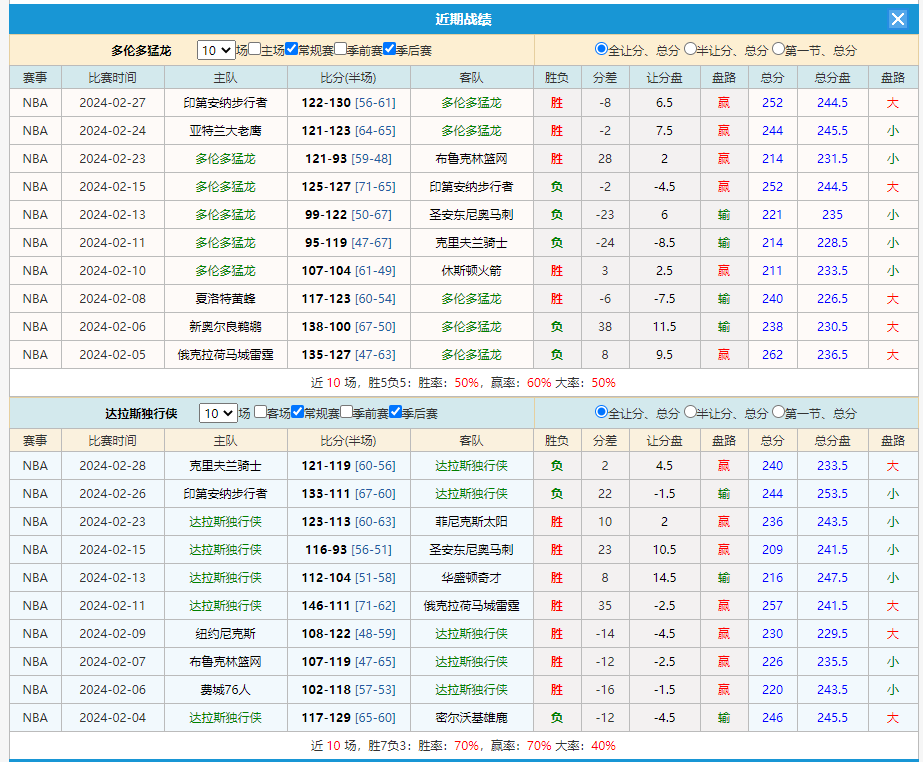
Task: Open the 达拉斯独行侠 games count dropdown
Action: [218, 413]
